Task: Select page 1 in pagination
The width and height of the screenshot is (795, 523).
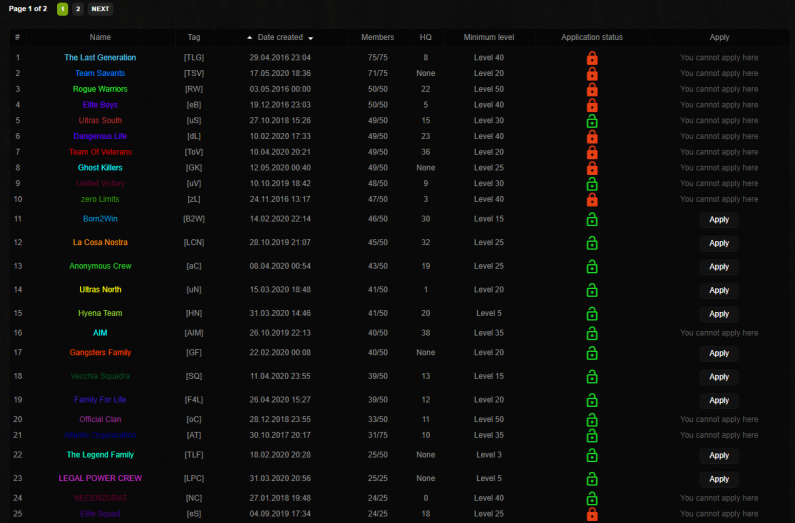Action: 62,9
